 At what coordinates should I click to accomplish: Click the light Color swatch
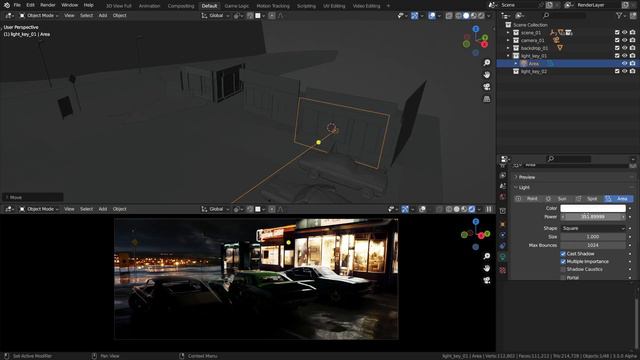pos(593,208)
